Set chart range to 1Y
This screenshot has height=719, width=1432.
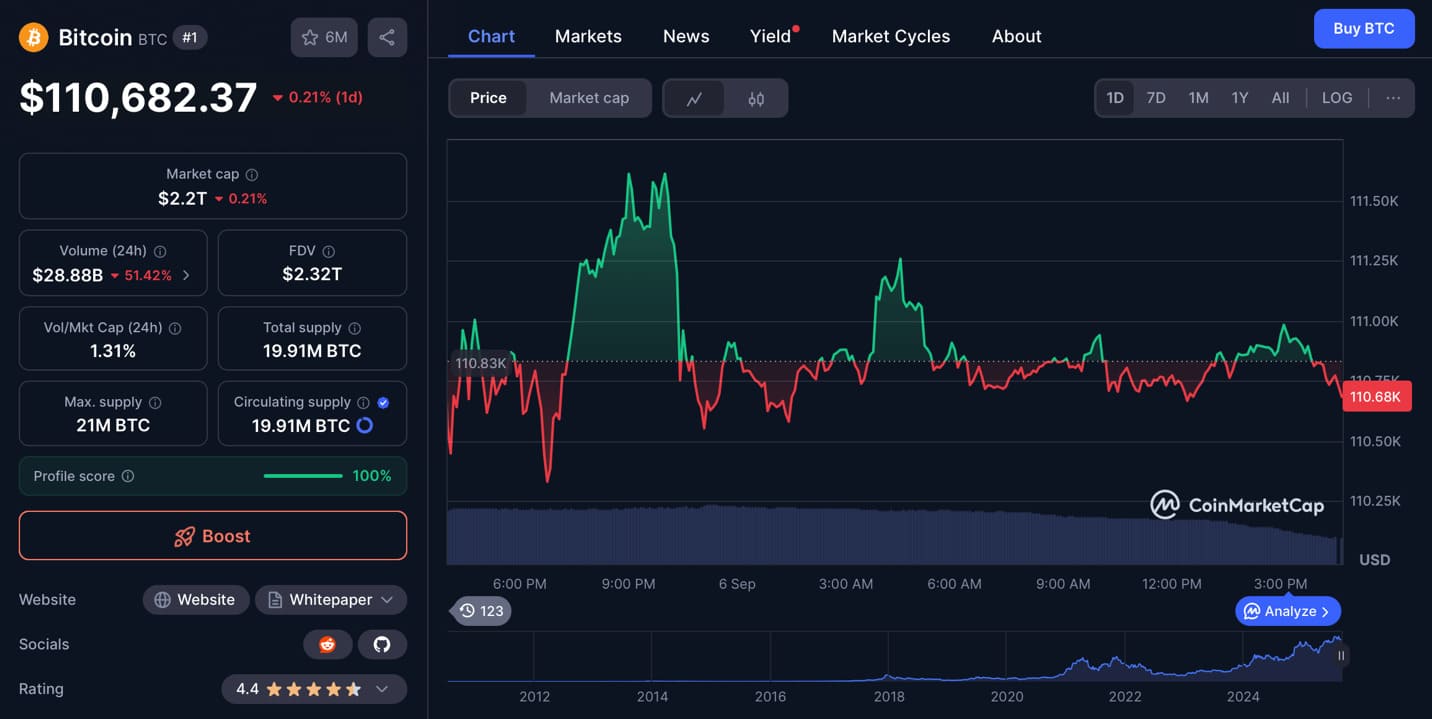tap(1240, 98)
